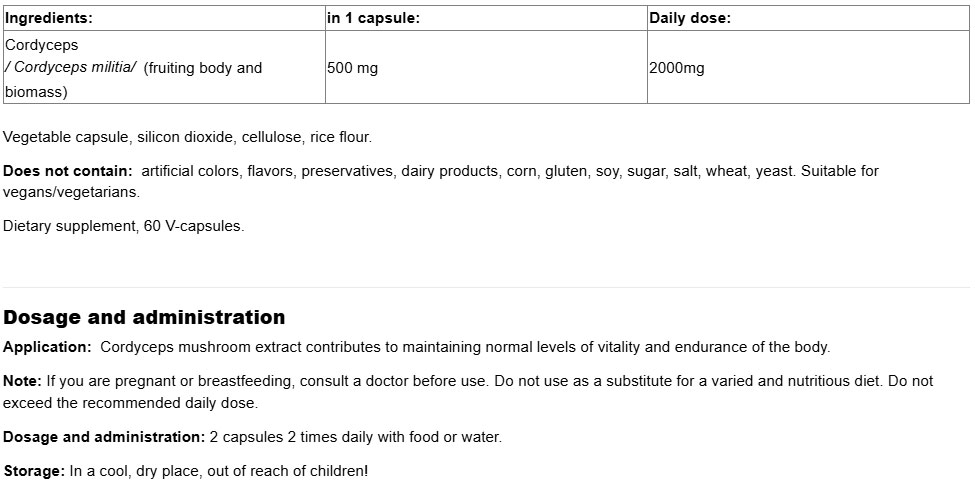This screenshot has width=975, height=481.
Task: Click the "Dietary supplement, 60 V-capsules." line
Action: (124, 226)
